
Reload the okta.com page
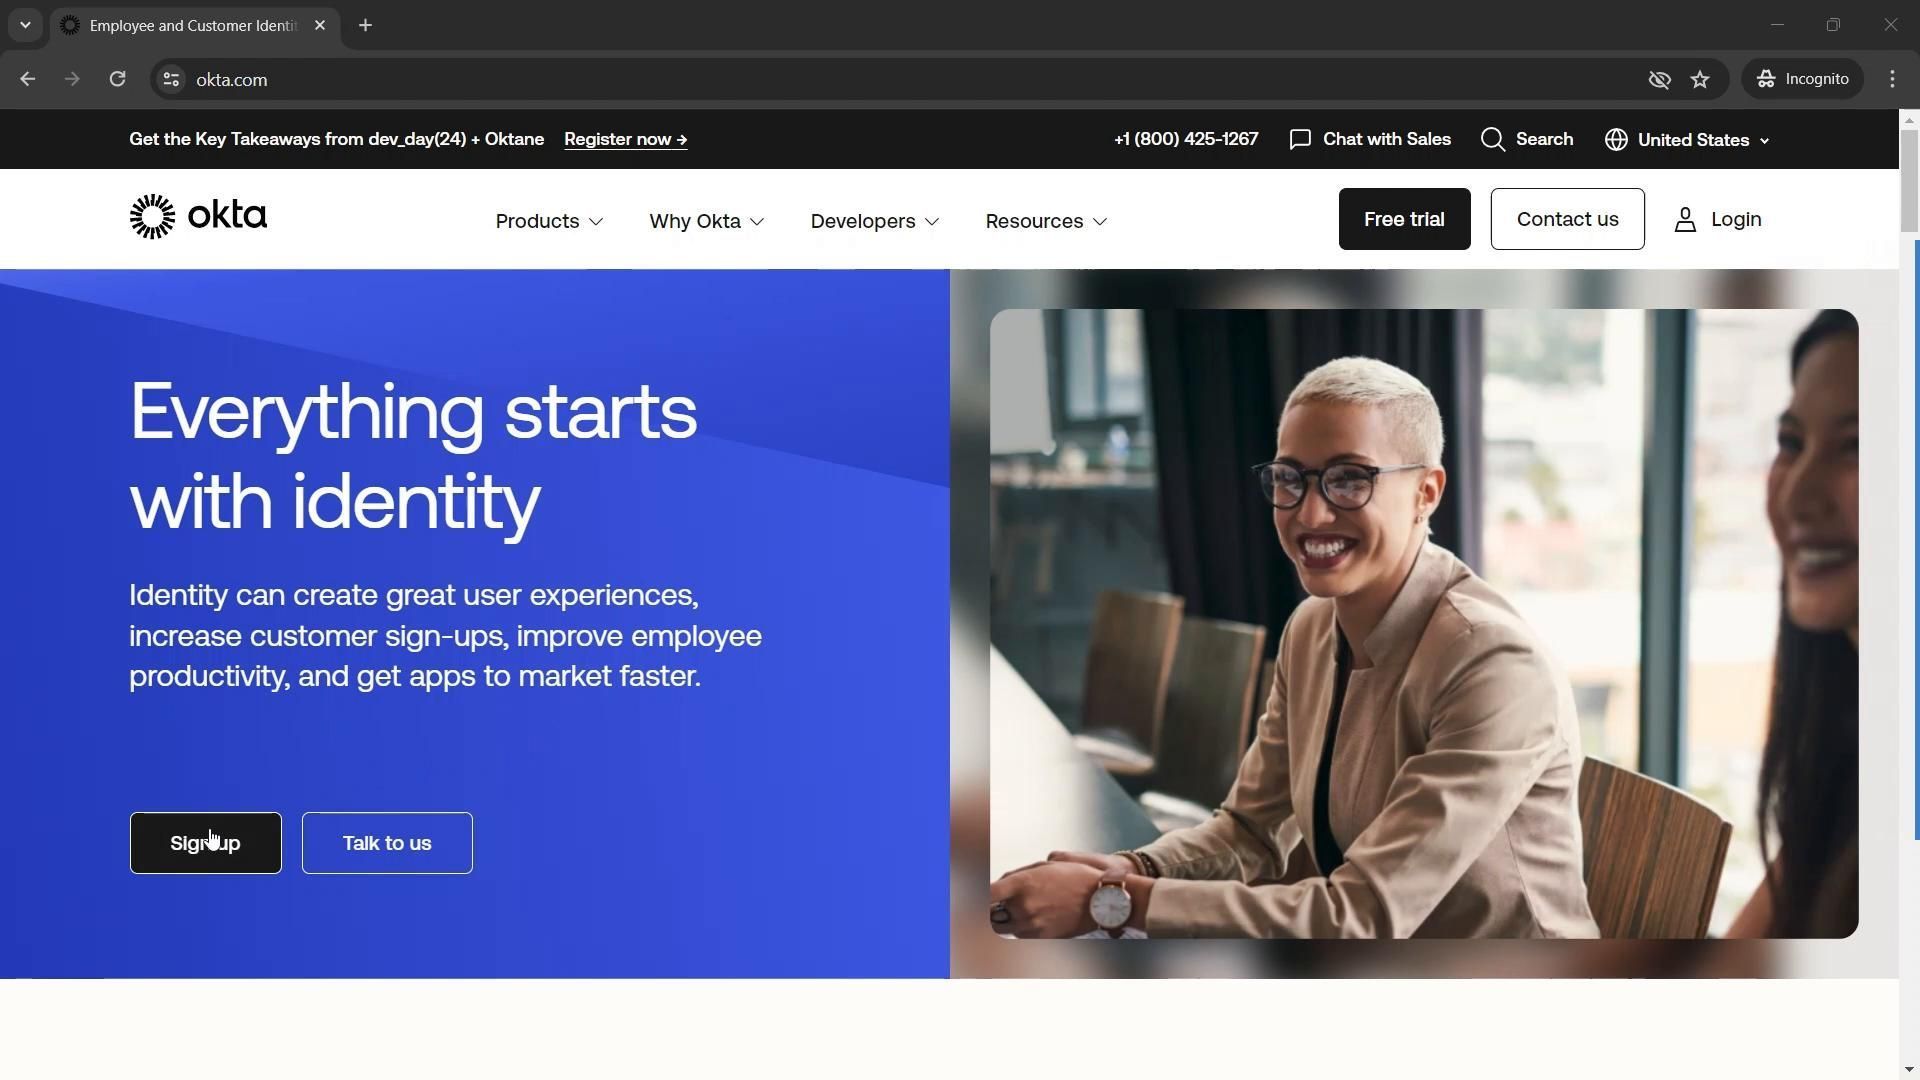pos(117,80)
